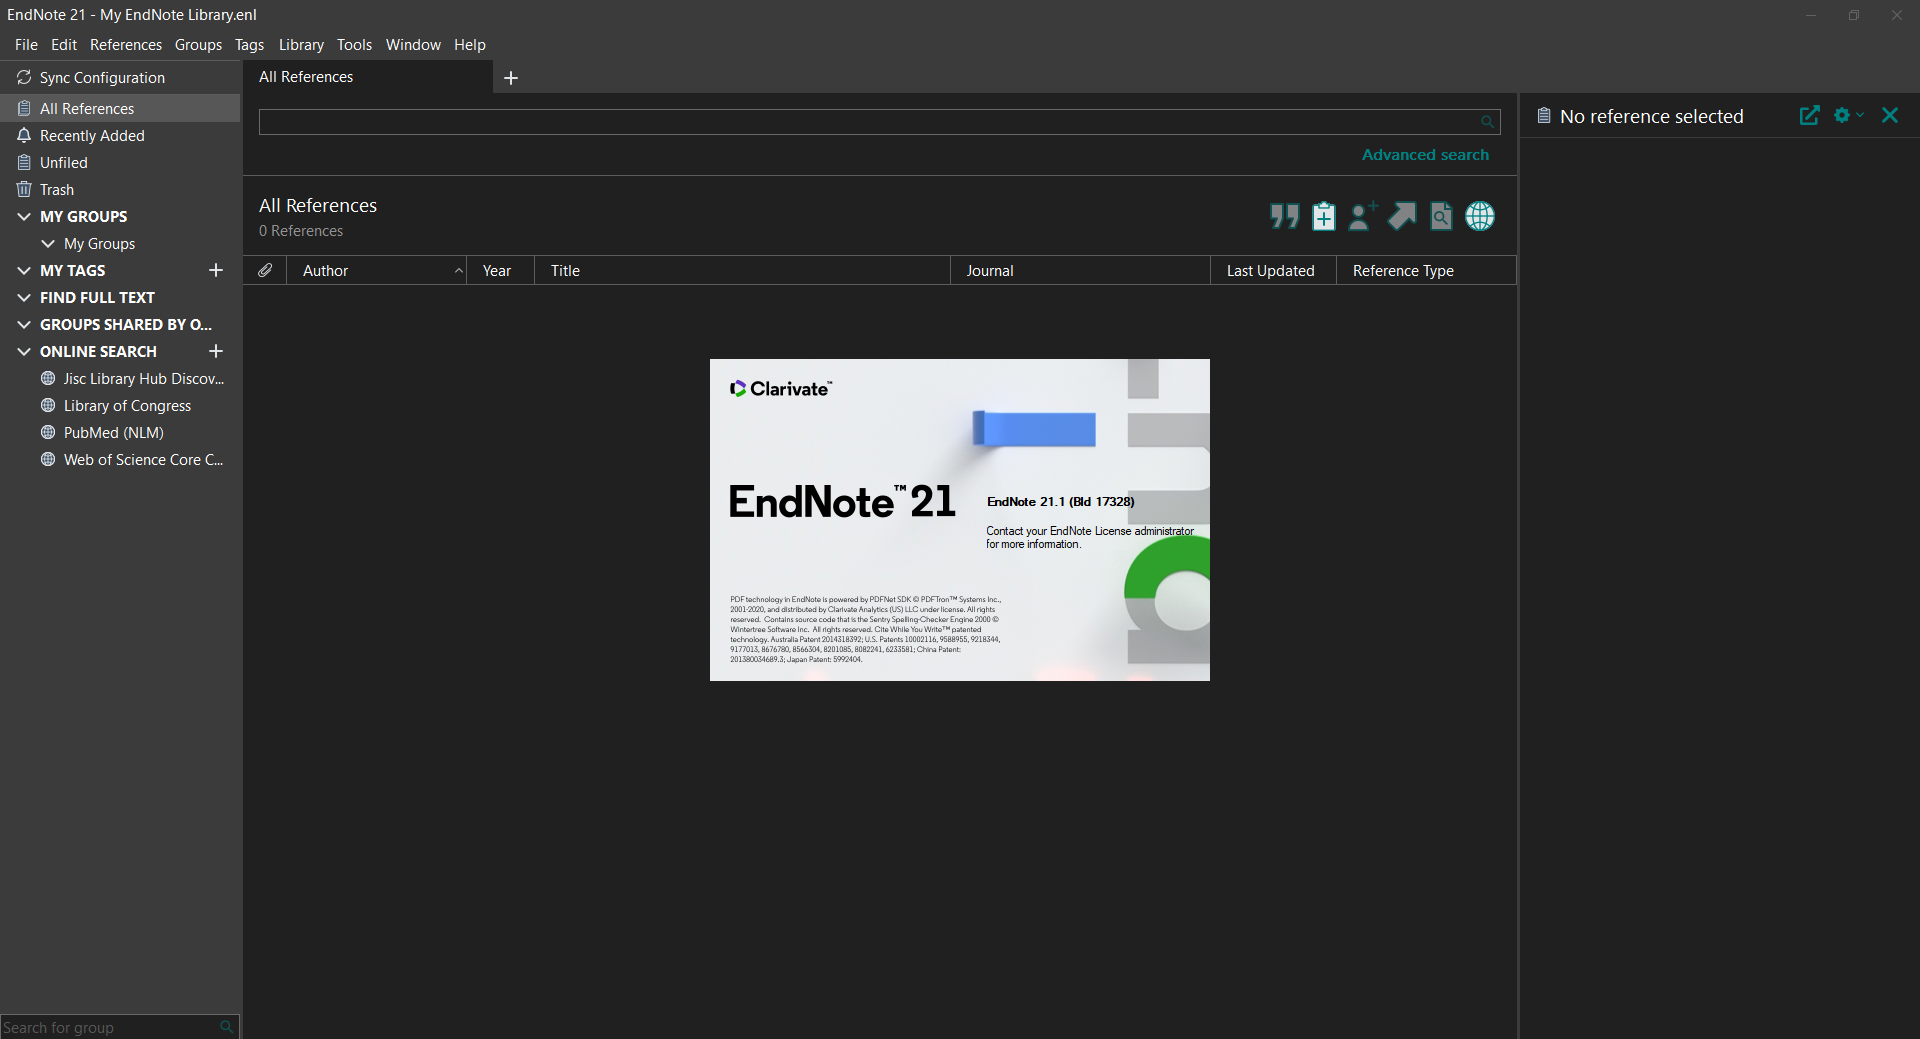
Task: Click the Online Search globe toolbar icon
Action: click(1480, 216)
